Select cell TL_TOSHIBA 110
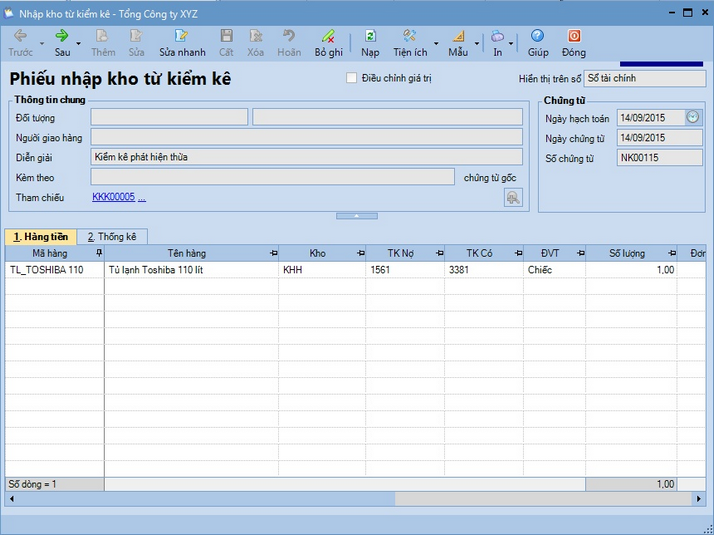Viewport: 714px width, 535px height. pyautogui.click(x=55, y=270)
